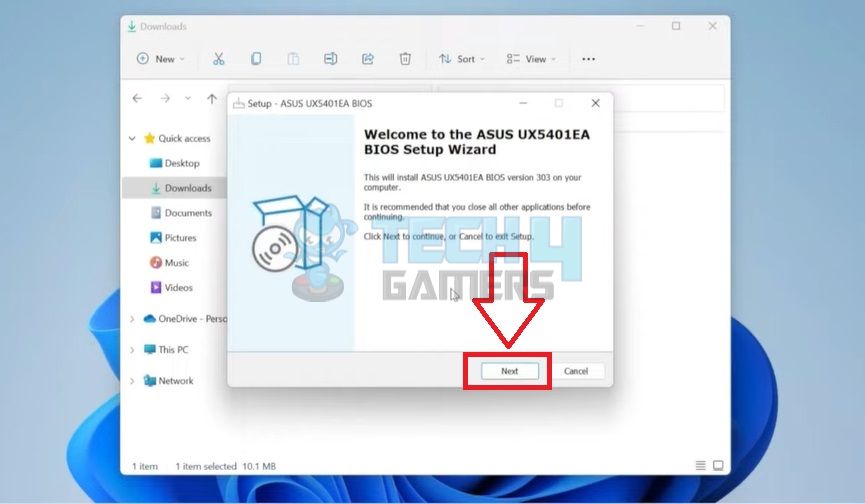Go back with the left arrow in File Explorer
The width and height of the screenshot is (865, 504).
coord(137,99)
